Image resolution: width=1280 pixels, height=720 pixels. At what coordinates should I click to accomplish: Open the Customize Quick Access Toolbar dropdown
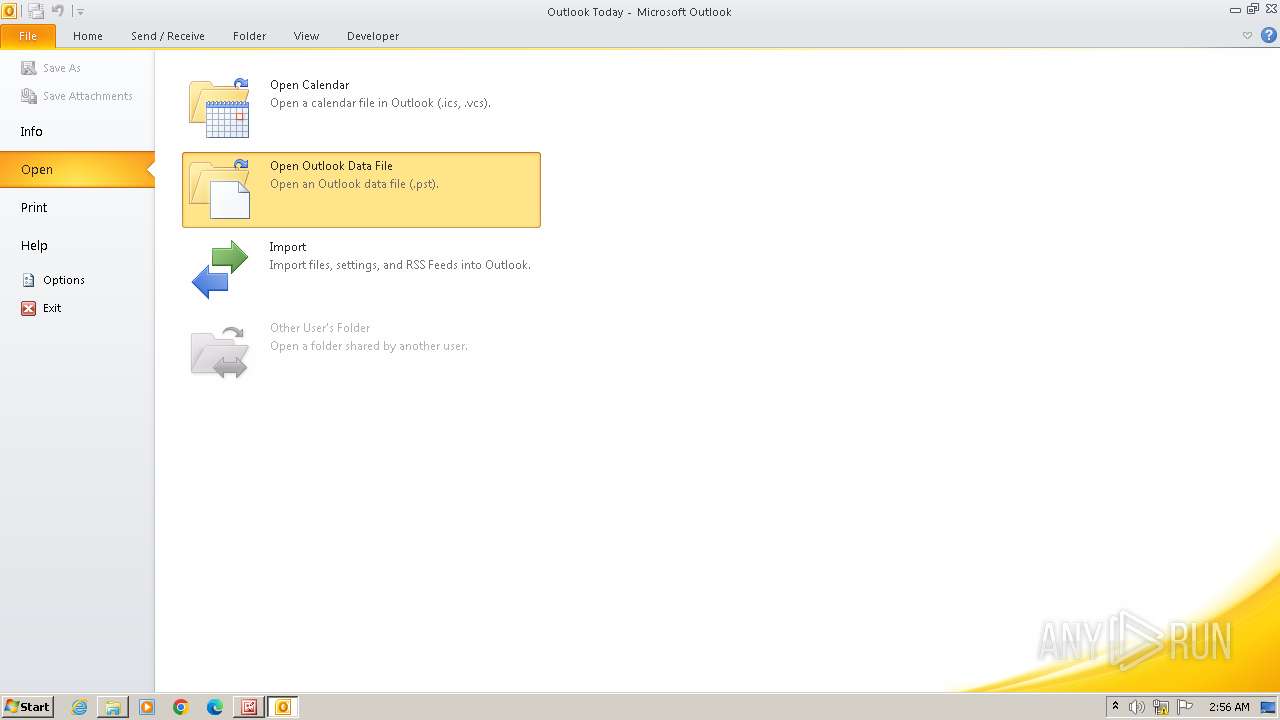click(x=81, y=12)
